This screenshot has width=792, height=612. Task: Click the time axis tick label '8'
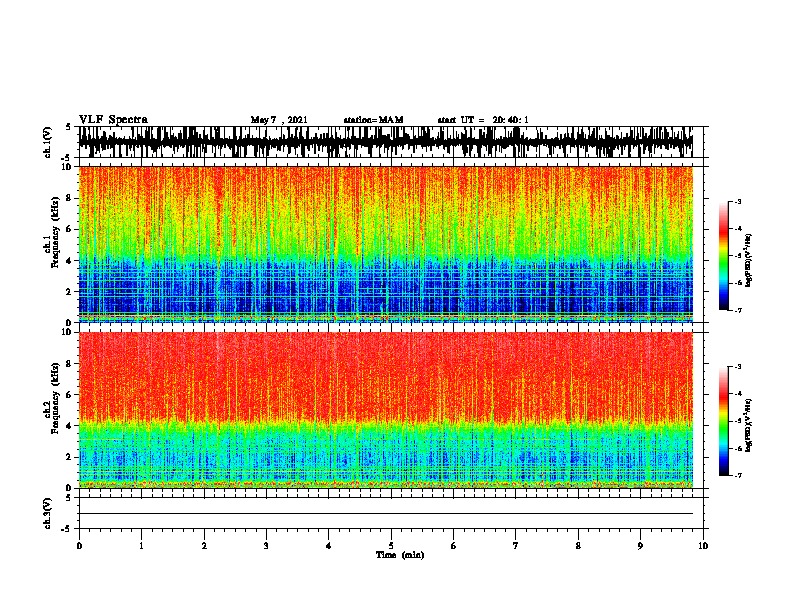point(578,545)
